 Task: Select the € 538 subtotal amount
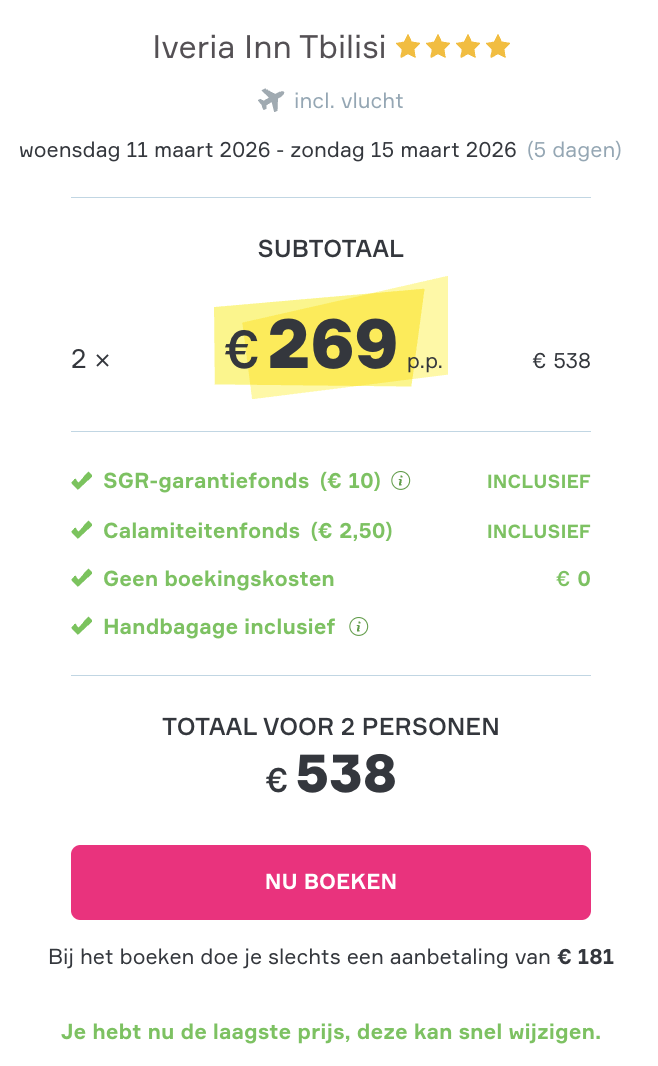point(562,360)
